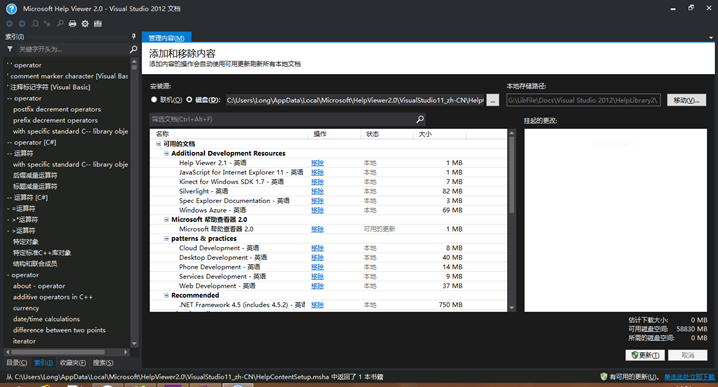This screenshot has height=387, width=718.
Task: Click the 移动(V)... move button
Action: tap(686, 100)
